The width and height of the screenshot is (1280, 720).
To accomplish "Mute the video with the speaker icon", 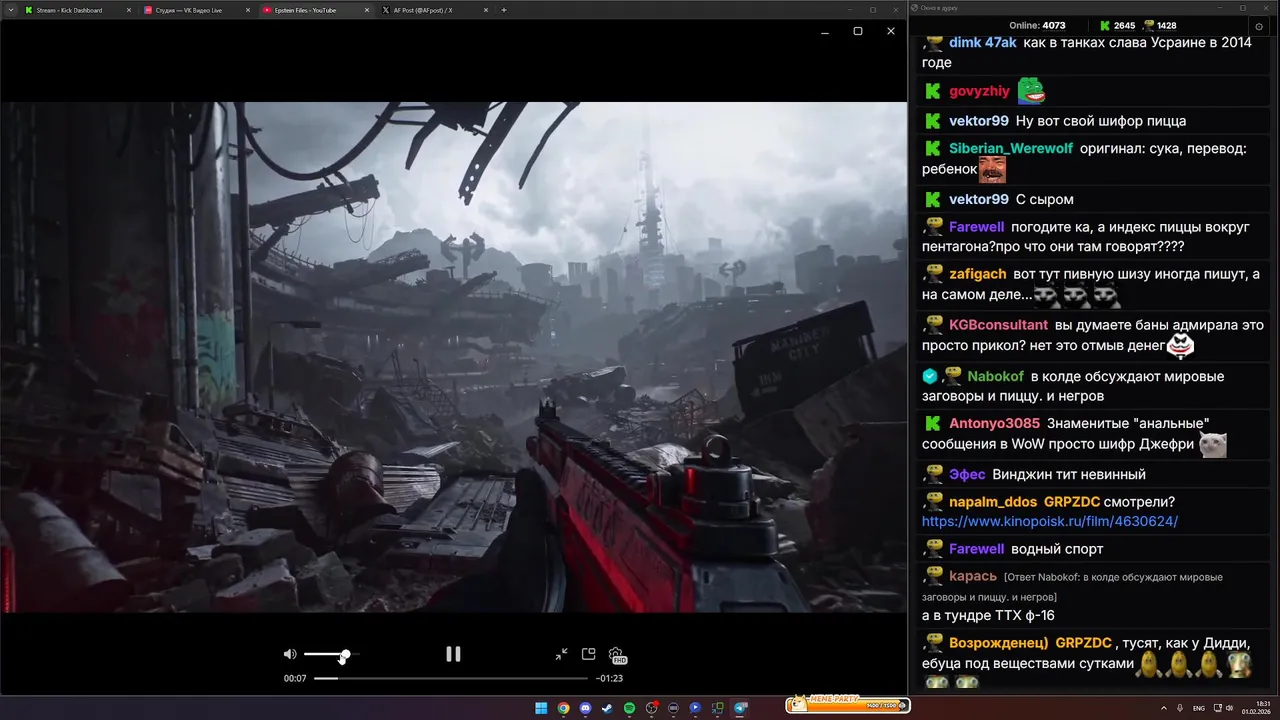I will 290,654.
